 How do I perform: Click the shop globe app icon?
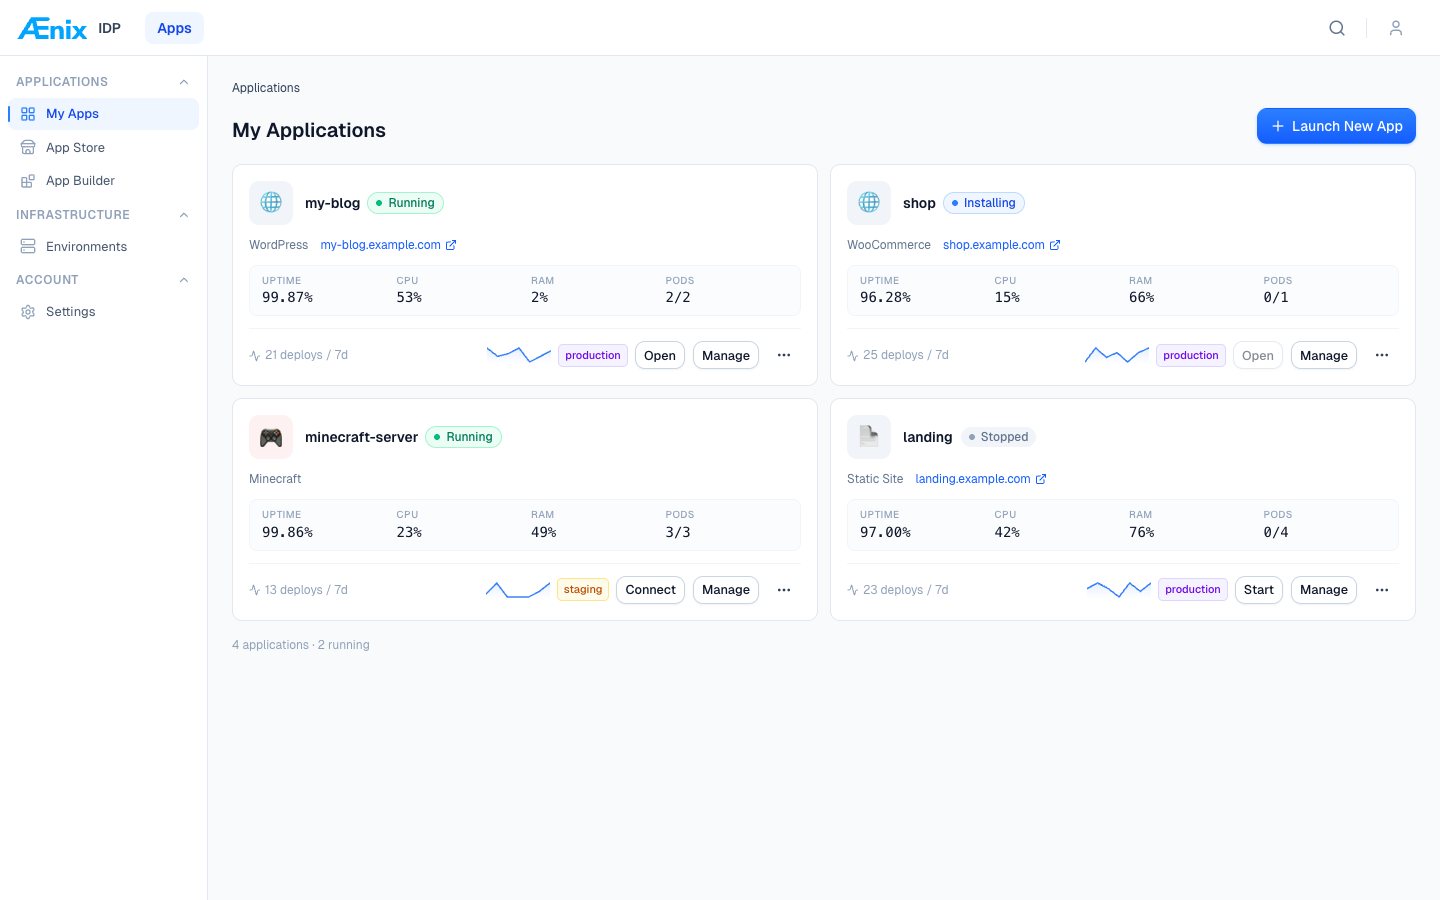869,203
